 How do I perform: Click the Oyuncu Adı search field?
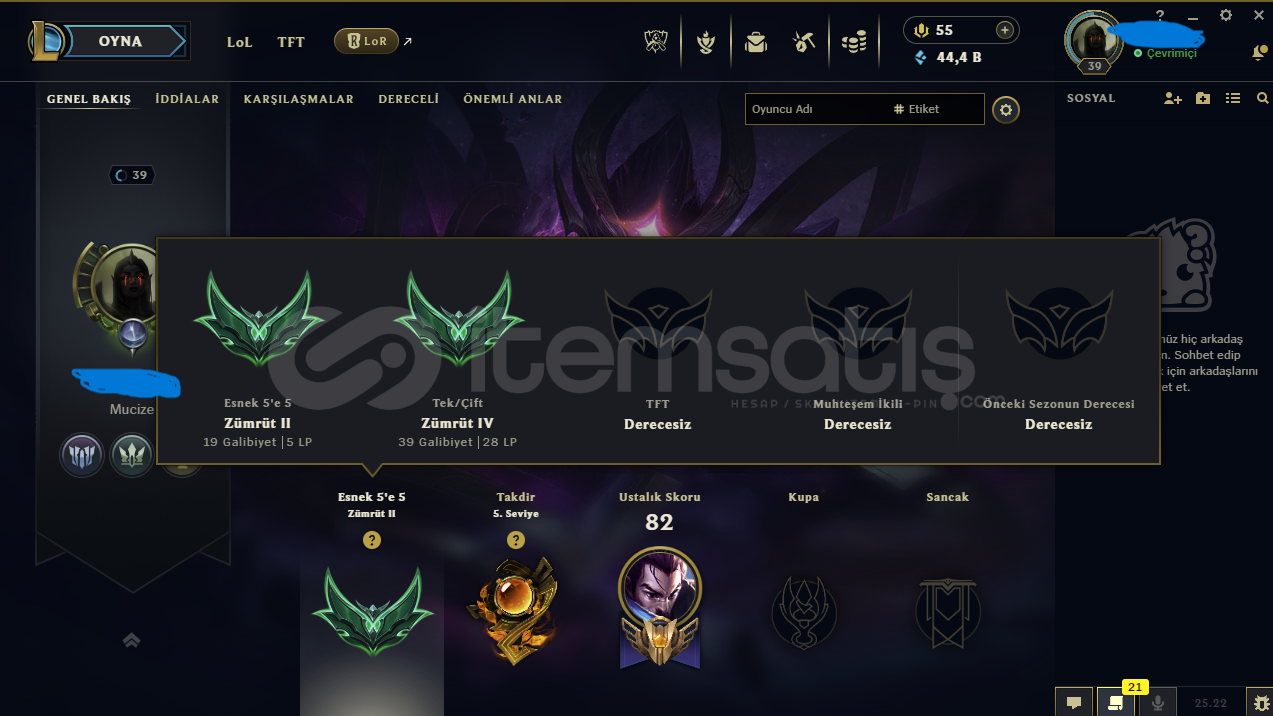coord(812,109)
